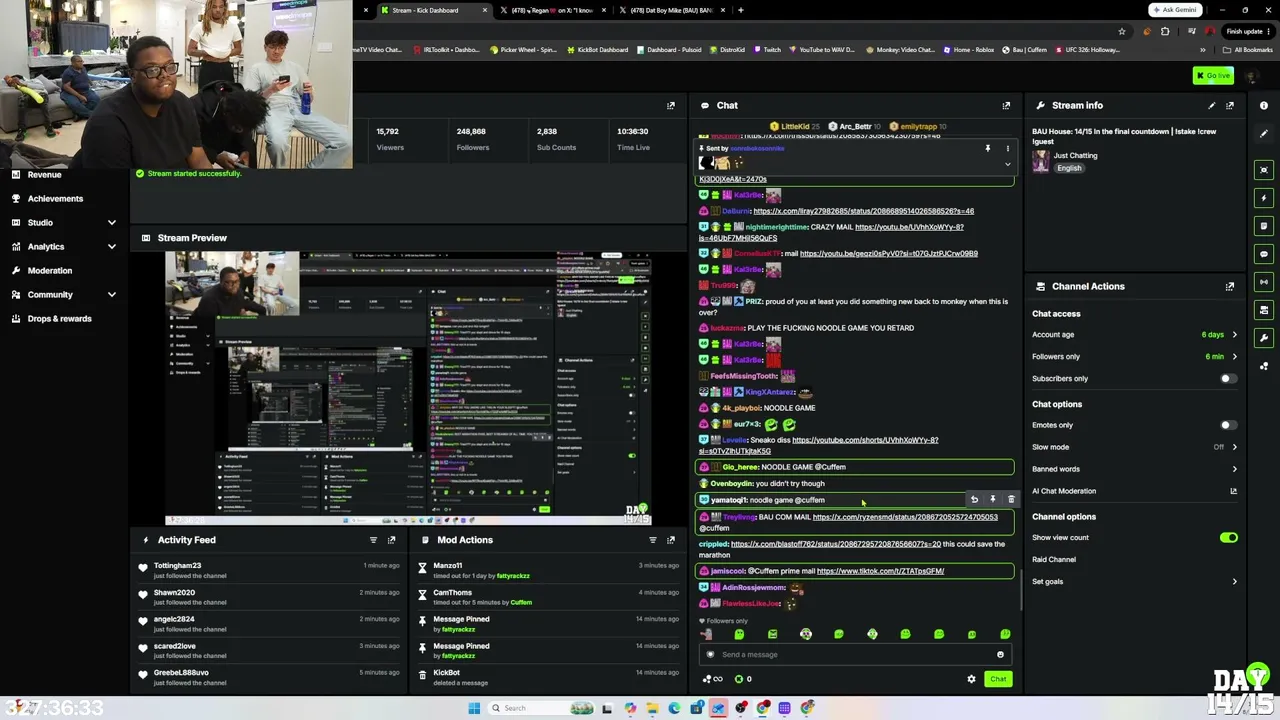Open Account age setting
1280x720 pixels.
tap(1135, 335)
